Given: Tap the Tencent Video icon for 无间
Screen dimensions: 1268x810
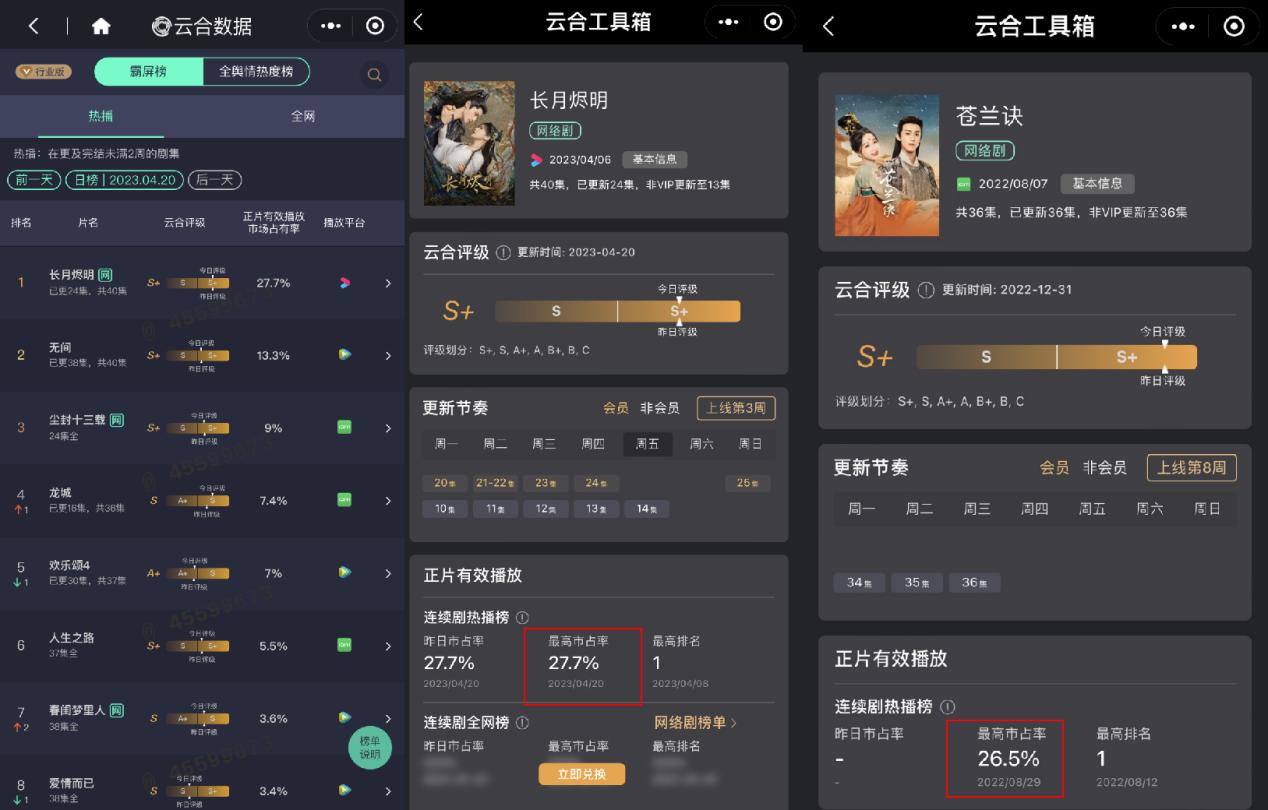Looking at the screenshot, I should [344, 355].
